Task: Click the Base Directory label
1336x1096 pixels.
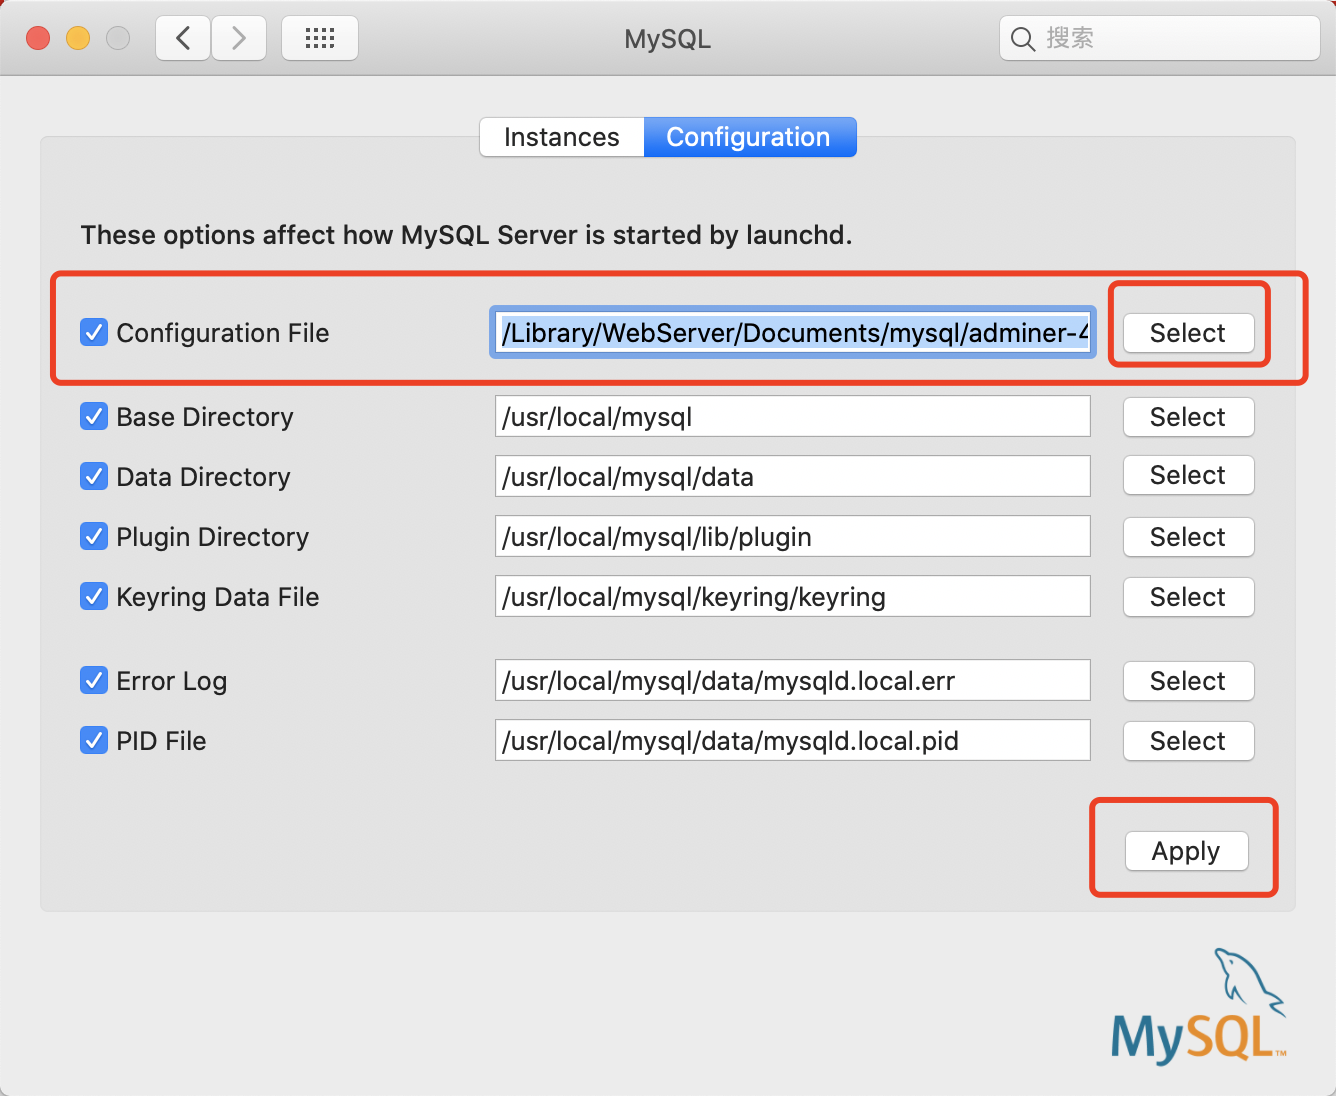Action: pyautogui.click(x=205, y=417)
